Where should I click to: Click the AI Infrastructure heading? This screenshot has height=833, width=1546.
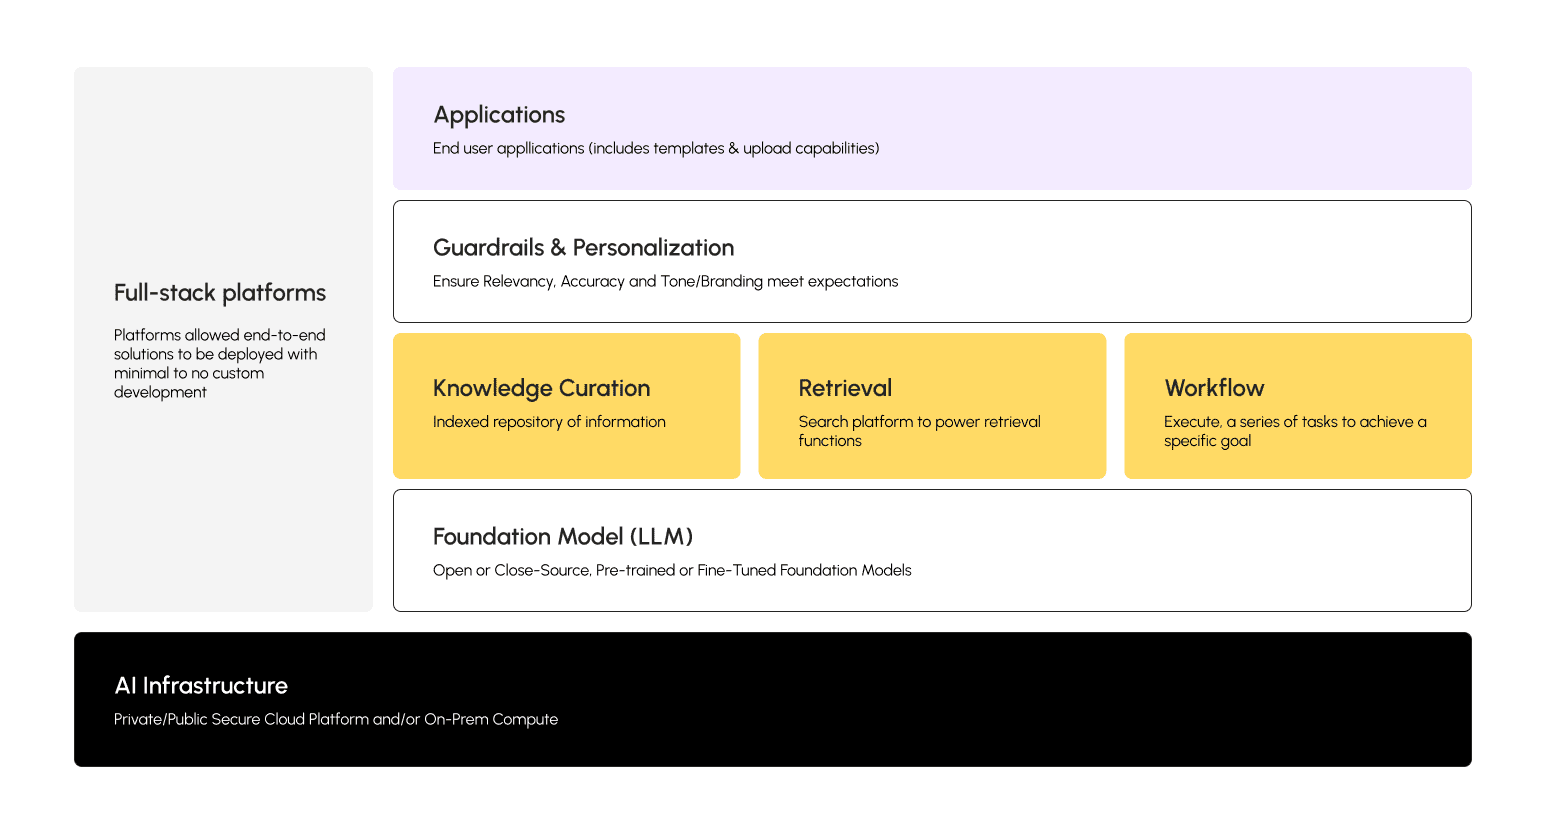click(x=201, y=686)
